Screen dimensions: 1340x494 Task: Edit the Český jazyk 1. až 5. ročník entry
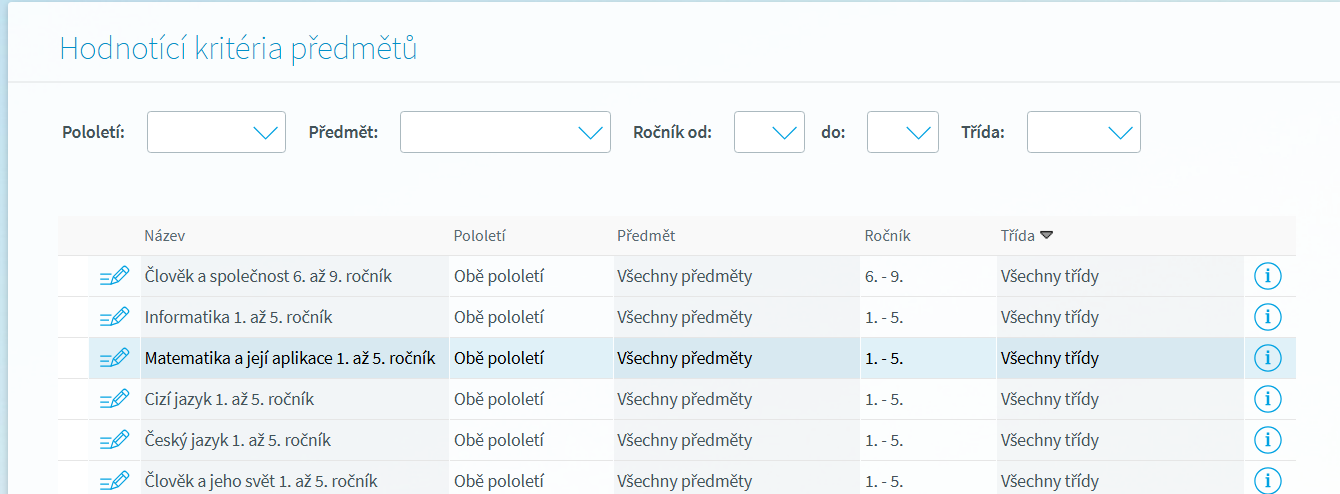[115, 440]
